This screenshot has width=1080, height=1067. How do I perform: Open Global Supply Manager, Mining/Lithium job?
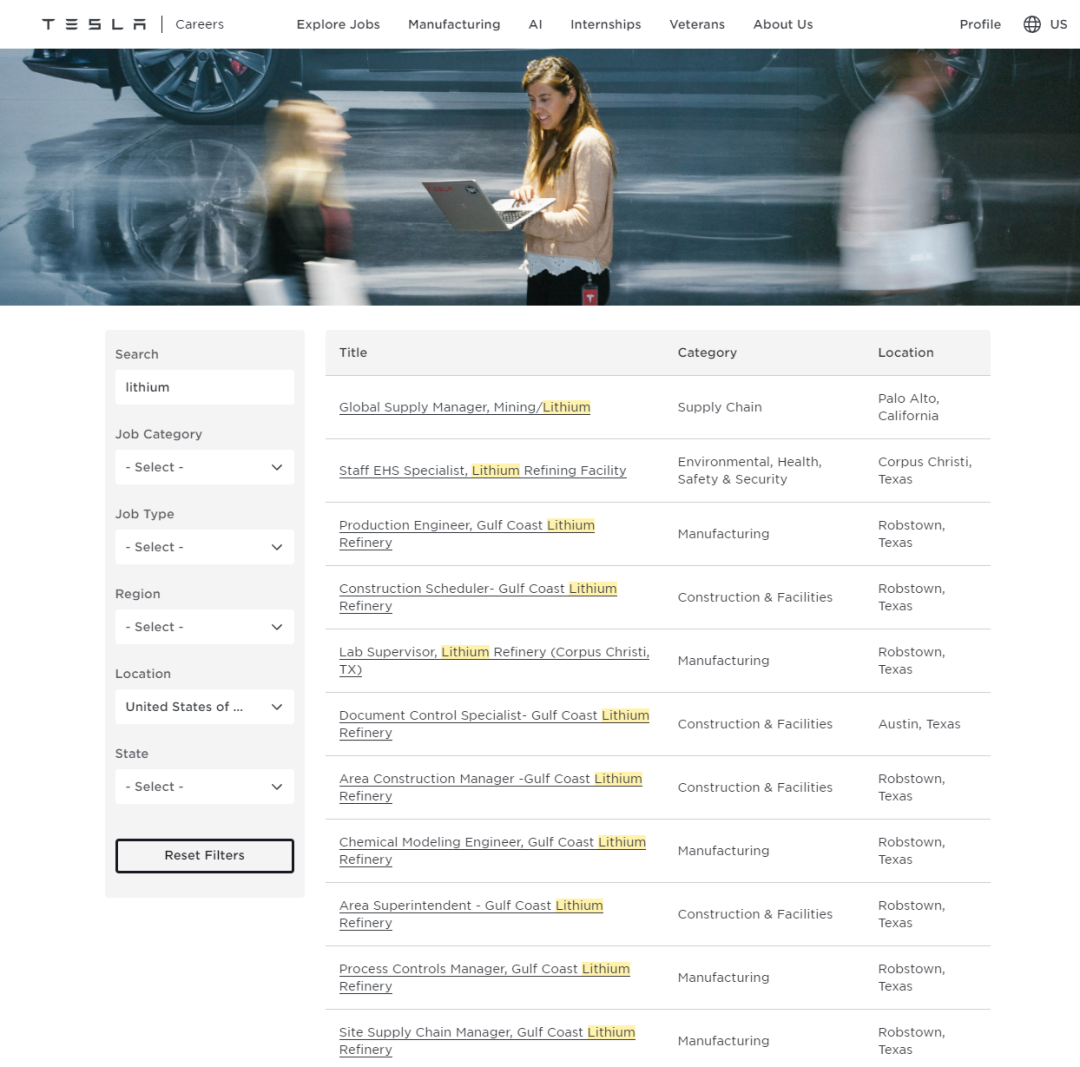pos(464,407)
